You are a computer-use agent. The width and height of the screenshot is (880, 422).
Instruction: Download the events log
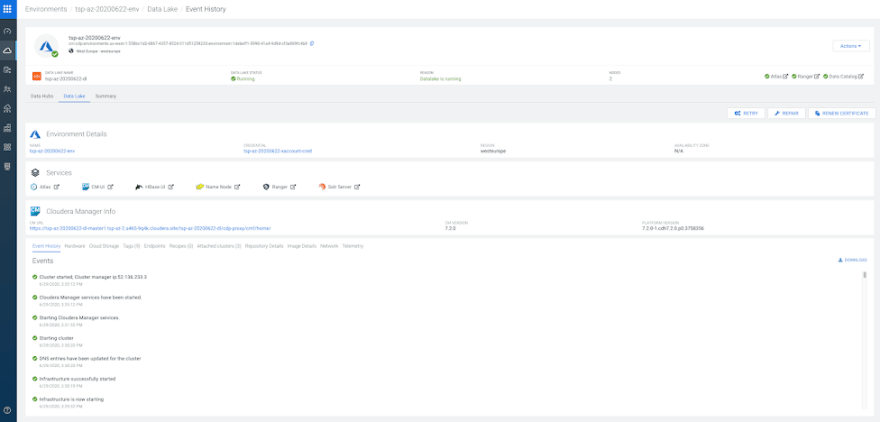[852, 260]
